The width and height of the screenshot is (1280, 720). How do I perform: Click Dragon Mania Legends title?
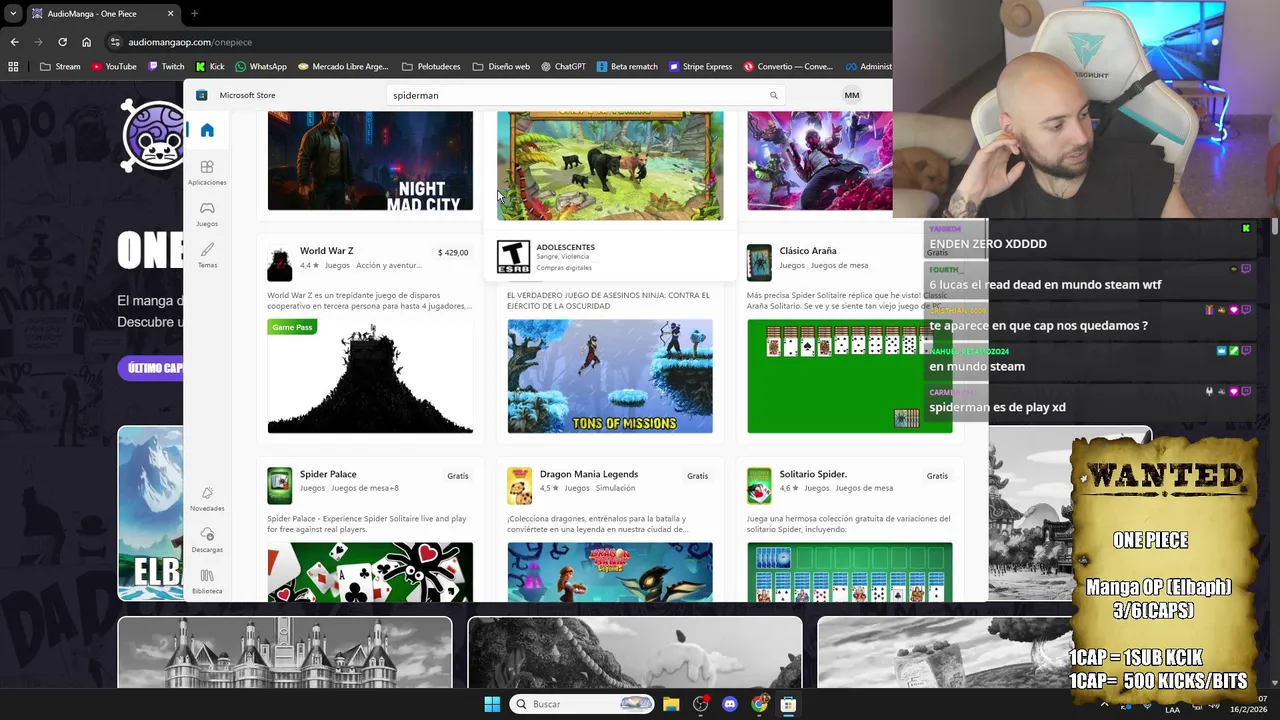589,474
